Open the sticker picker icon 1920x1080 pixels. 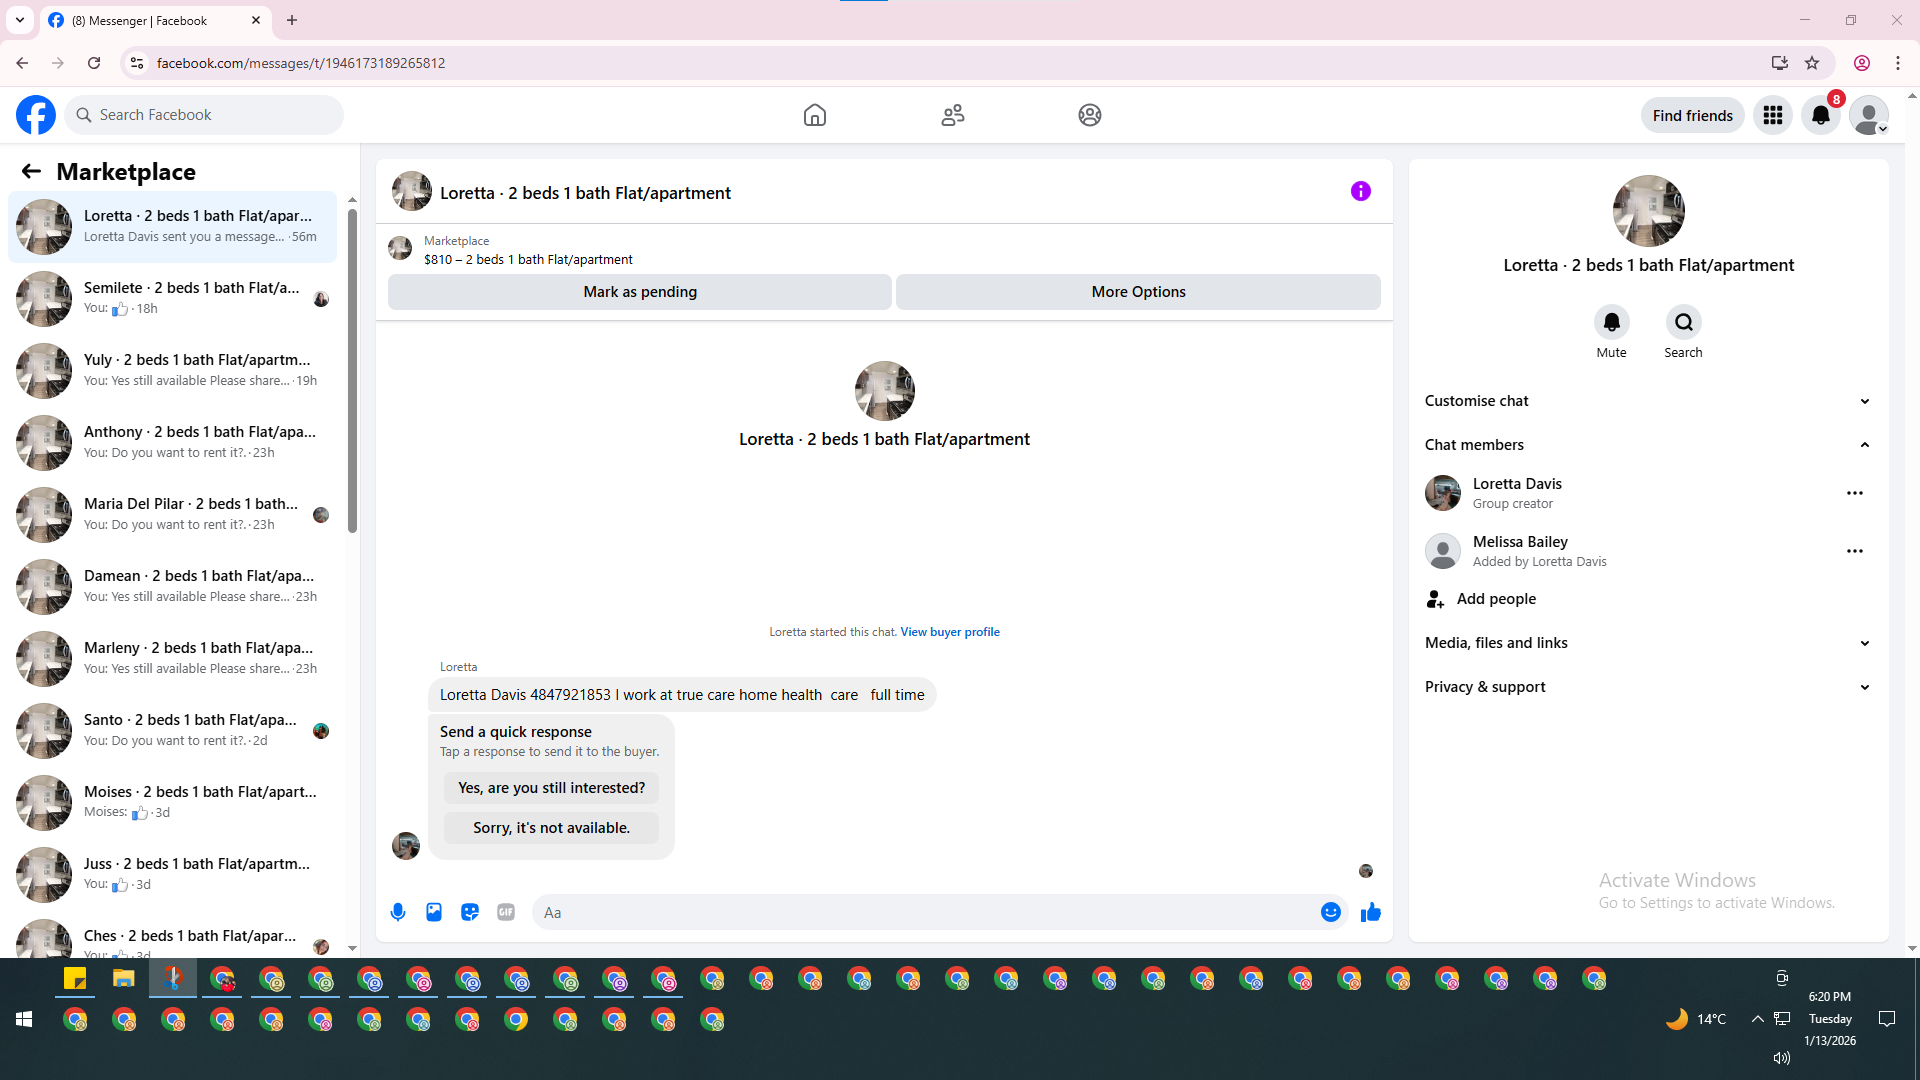point(470,912)
